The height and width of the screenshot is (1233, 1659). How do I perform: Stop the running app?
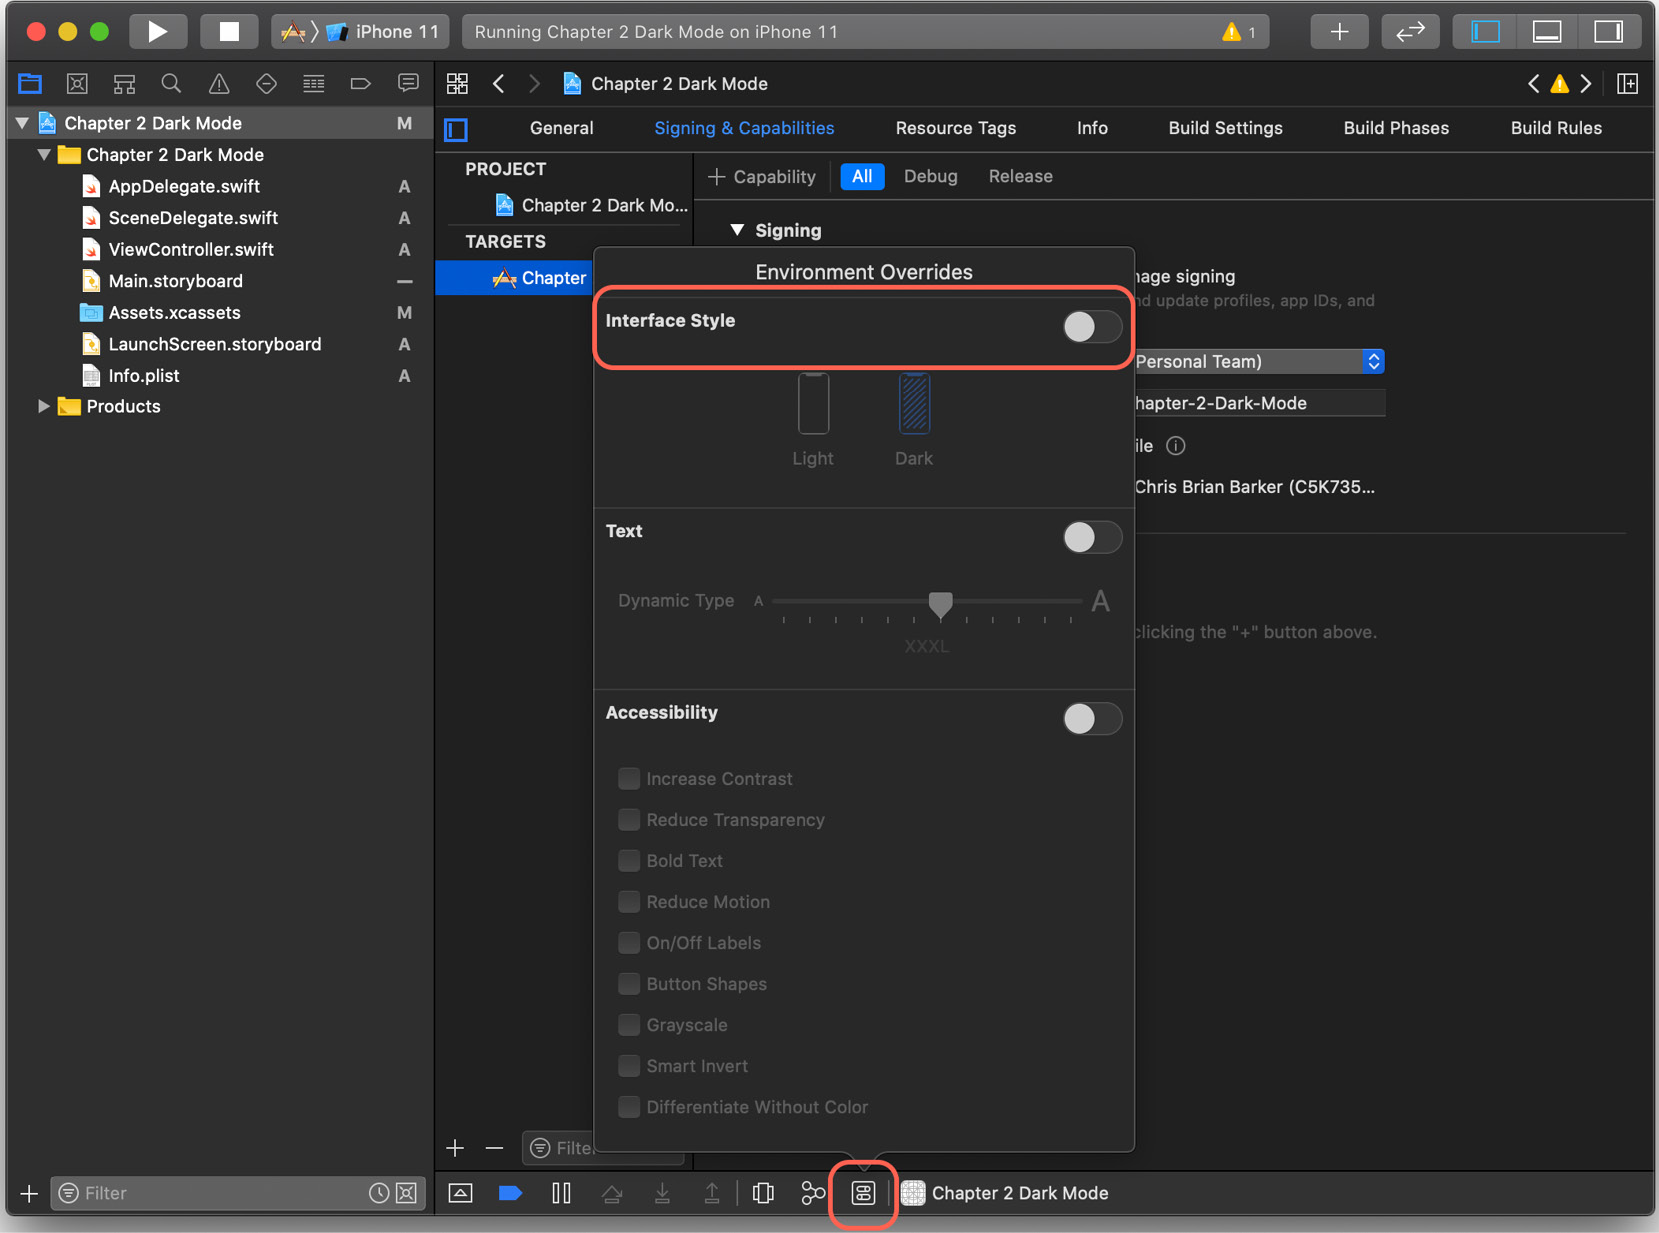tap(229, 32)
